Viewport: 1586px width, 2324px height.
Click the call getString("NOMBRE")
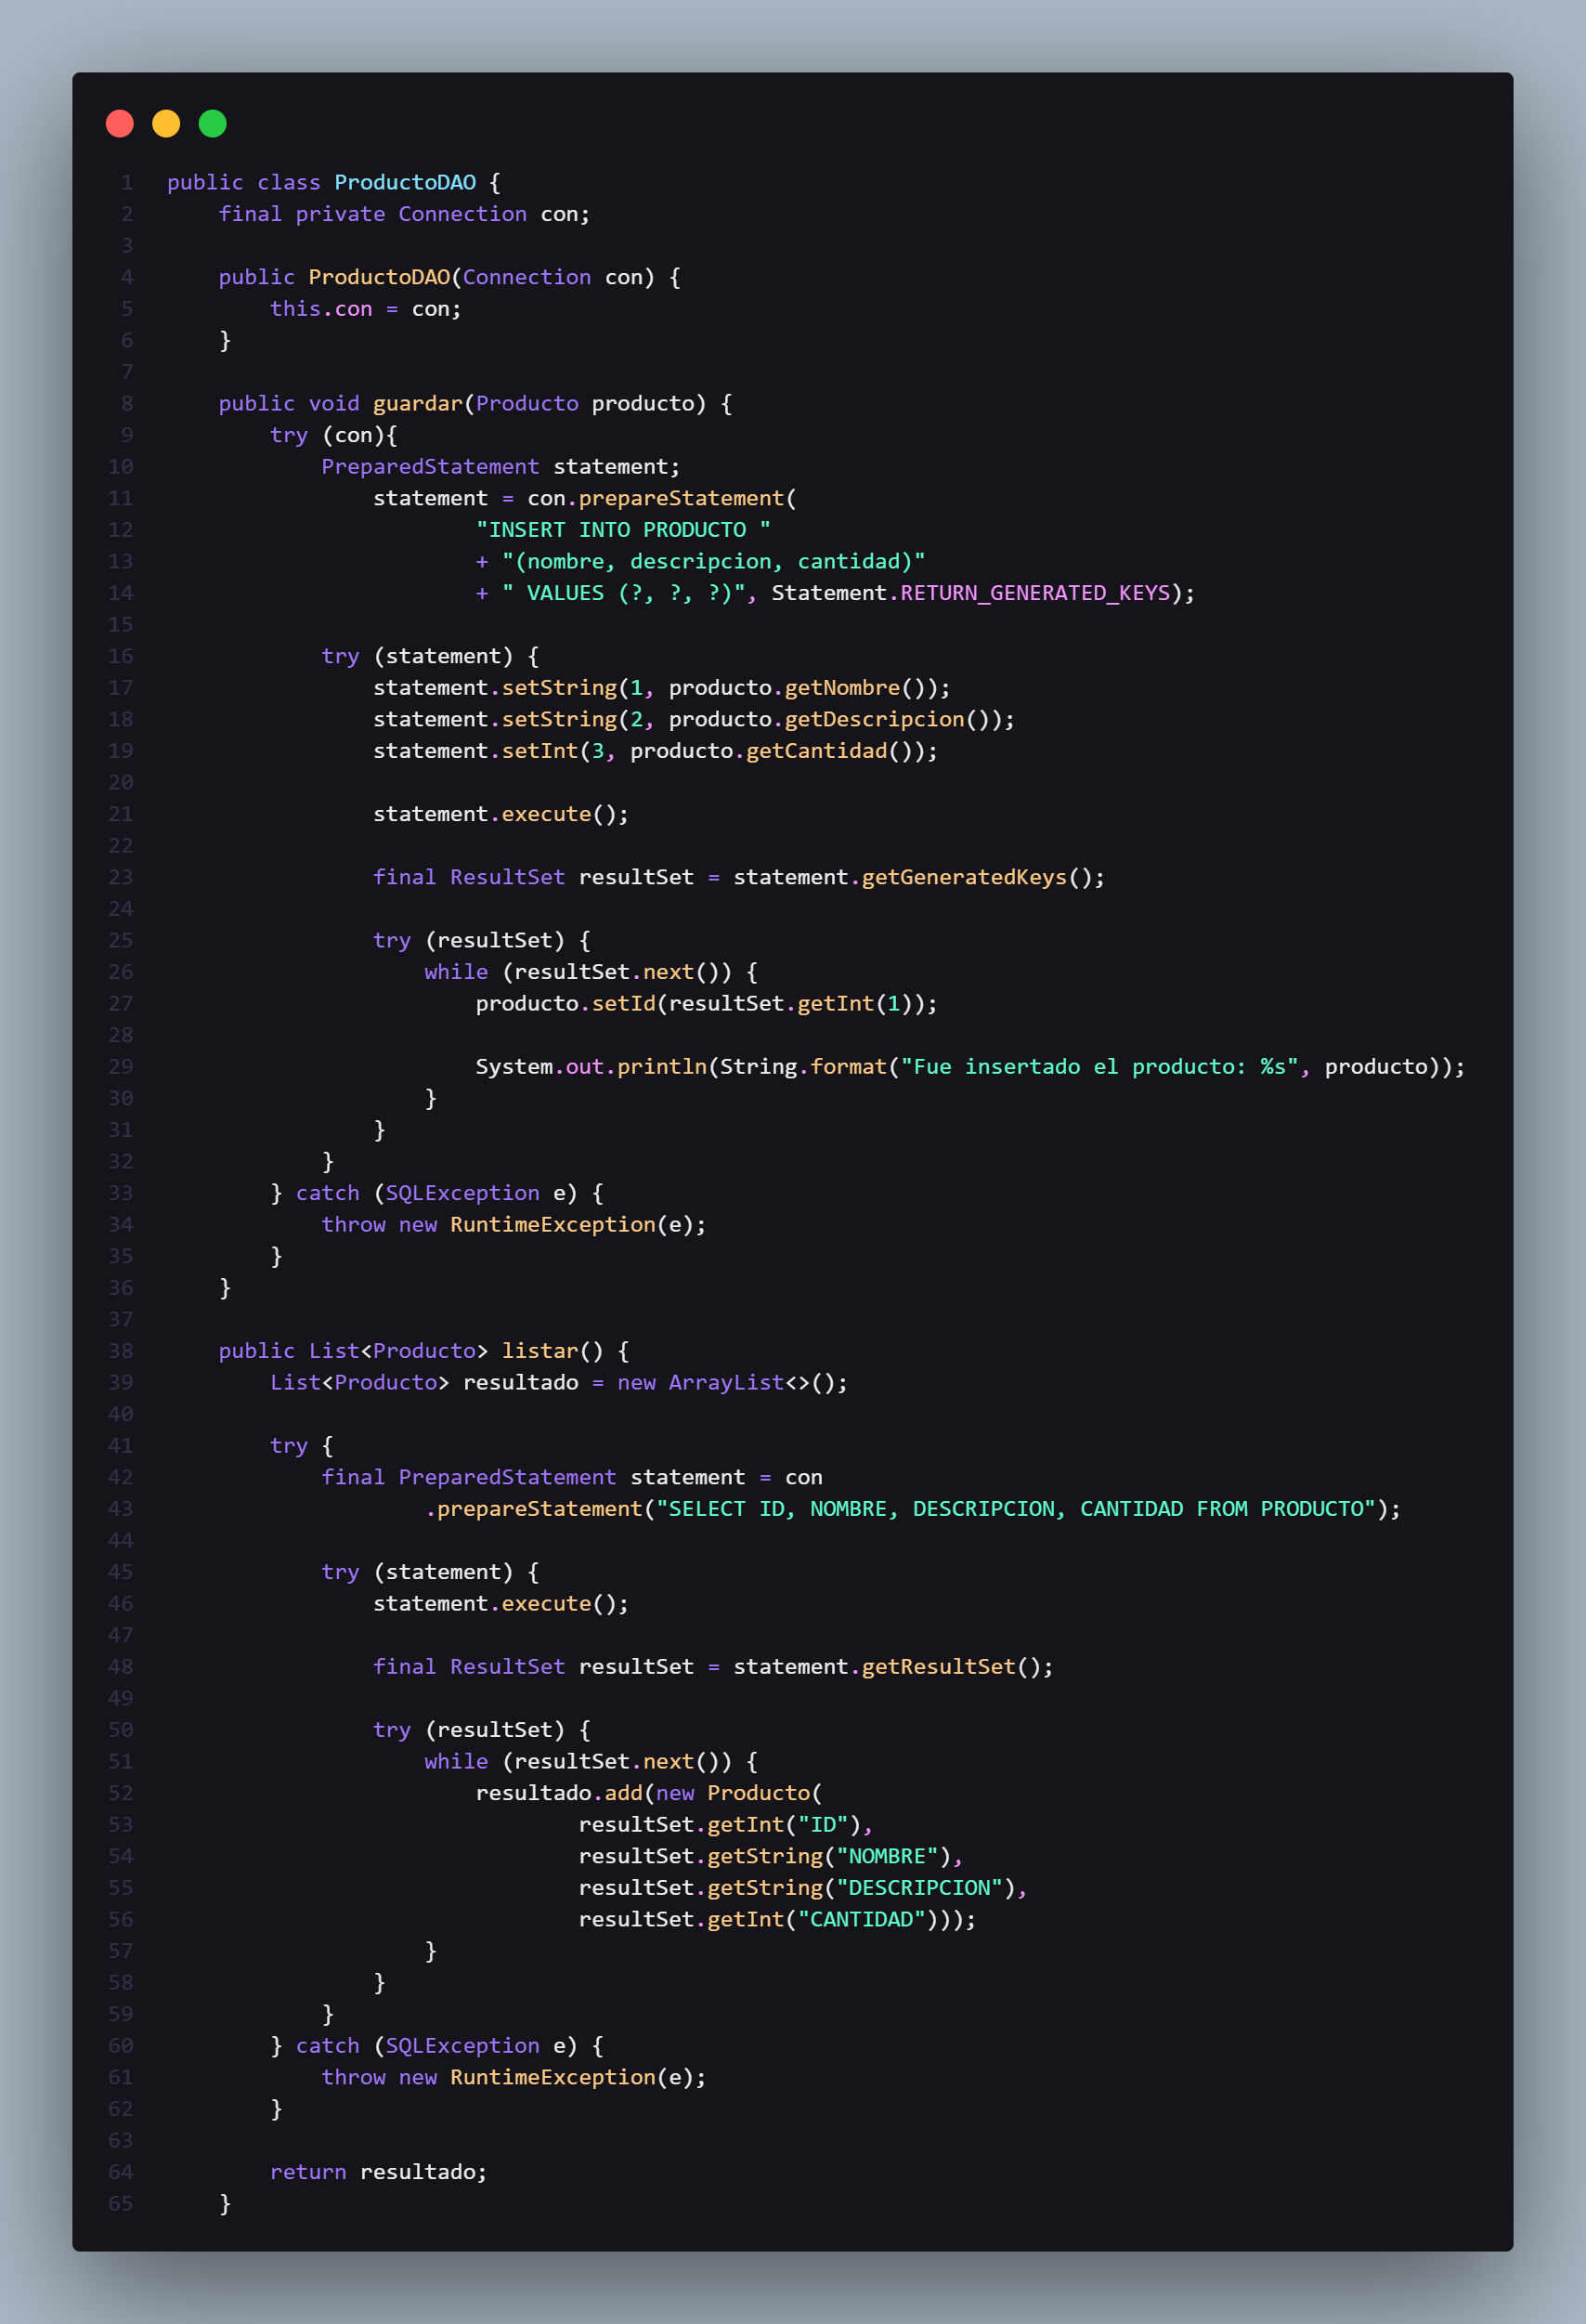829,1856
